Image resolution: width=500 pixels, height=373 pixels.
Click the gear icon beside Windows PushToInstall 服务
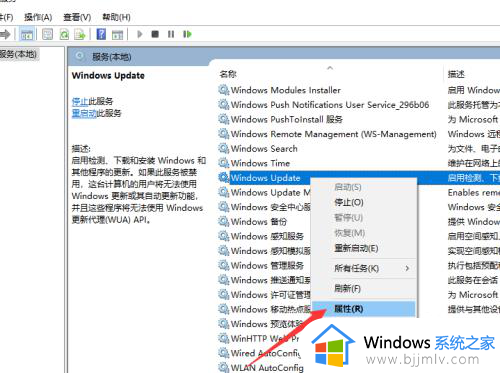(223, 119)
